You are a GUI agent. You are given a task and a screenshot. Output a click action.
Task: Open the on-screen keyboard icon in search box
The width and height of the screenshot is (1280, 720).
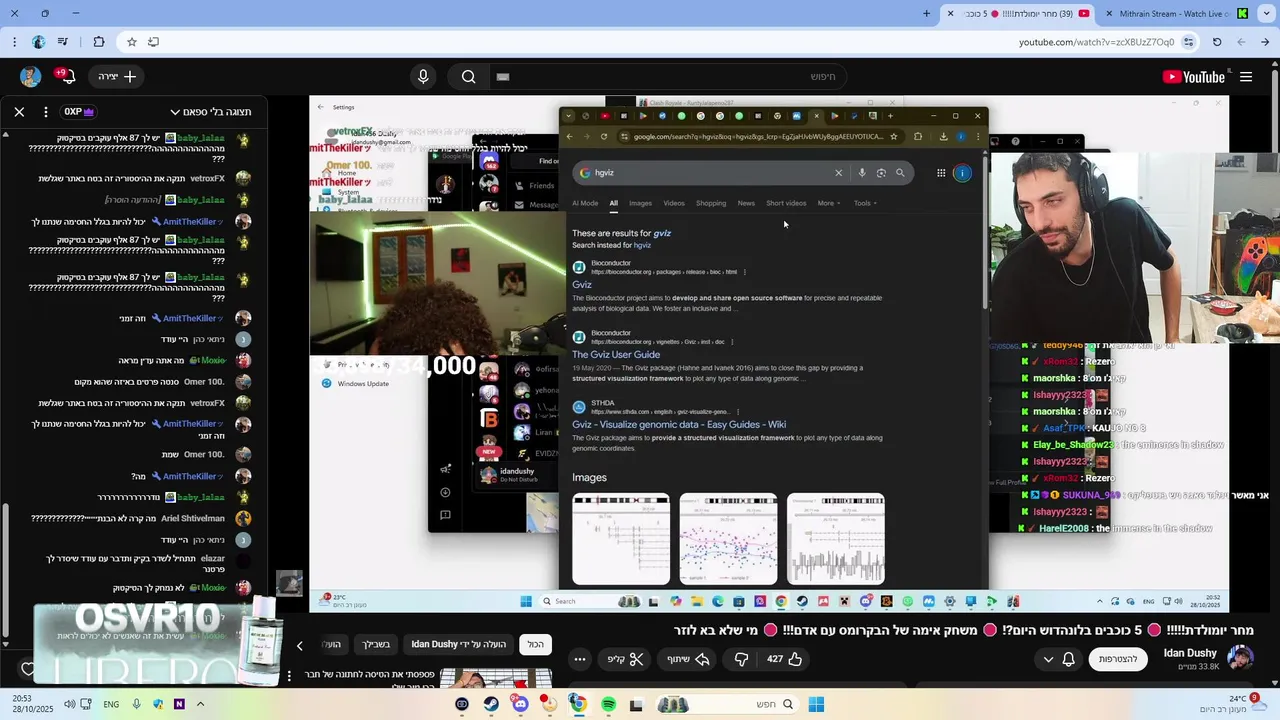coord(503,77)
